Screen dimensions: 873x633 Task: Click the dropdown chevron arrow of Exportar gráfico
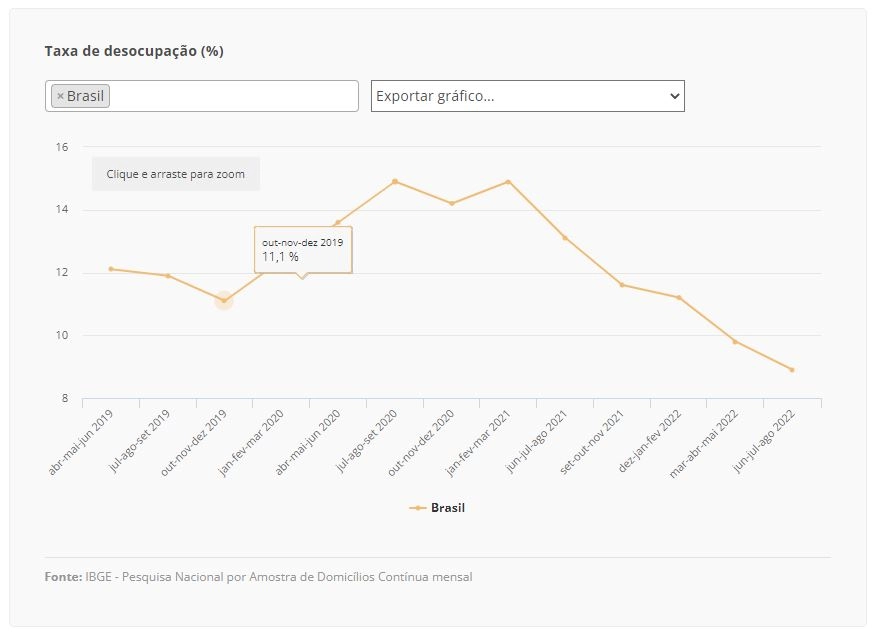point(674,96)
